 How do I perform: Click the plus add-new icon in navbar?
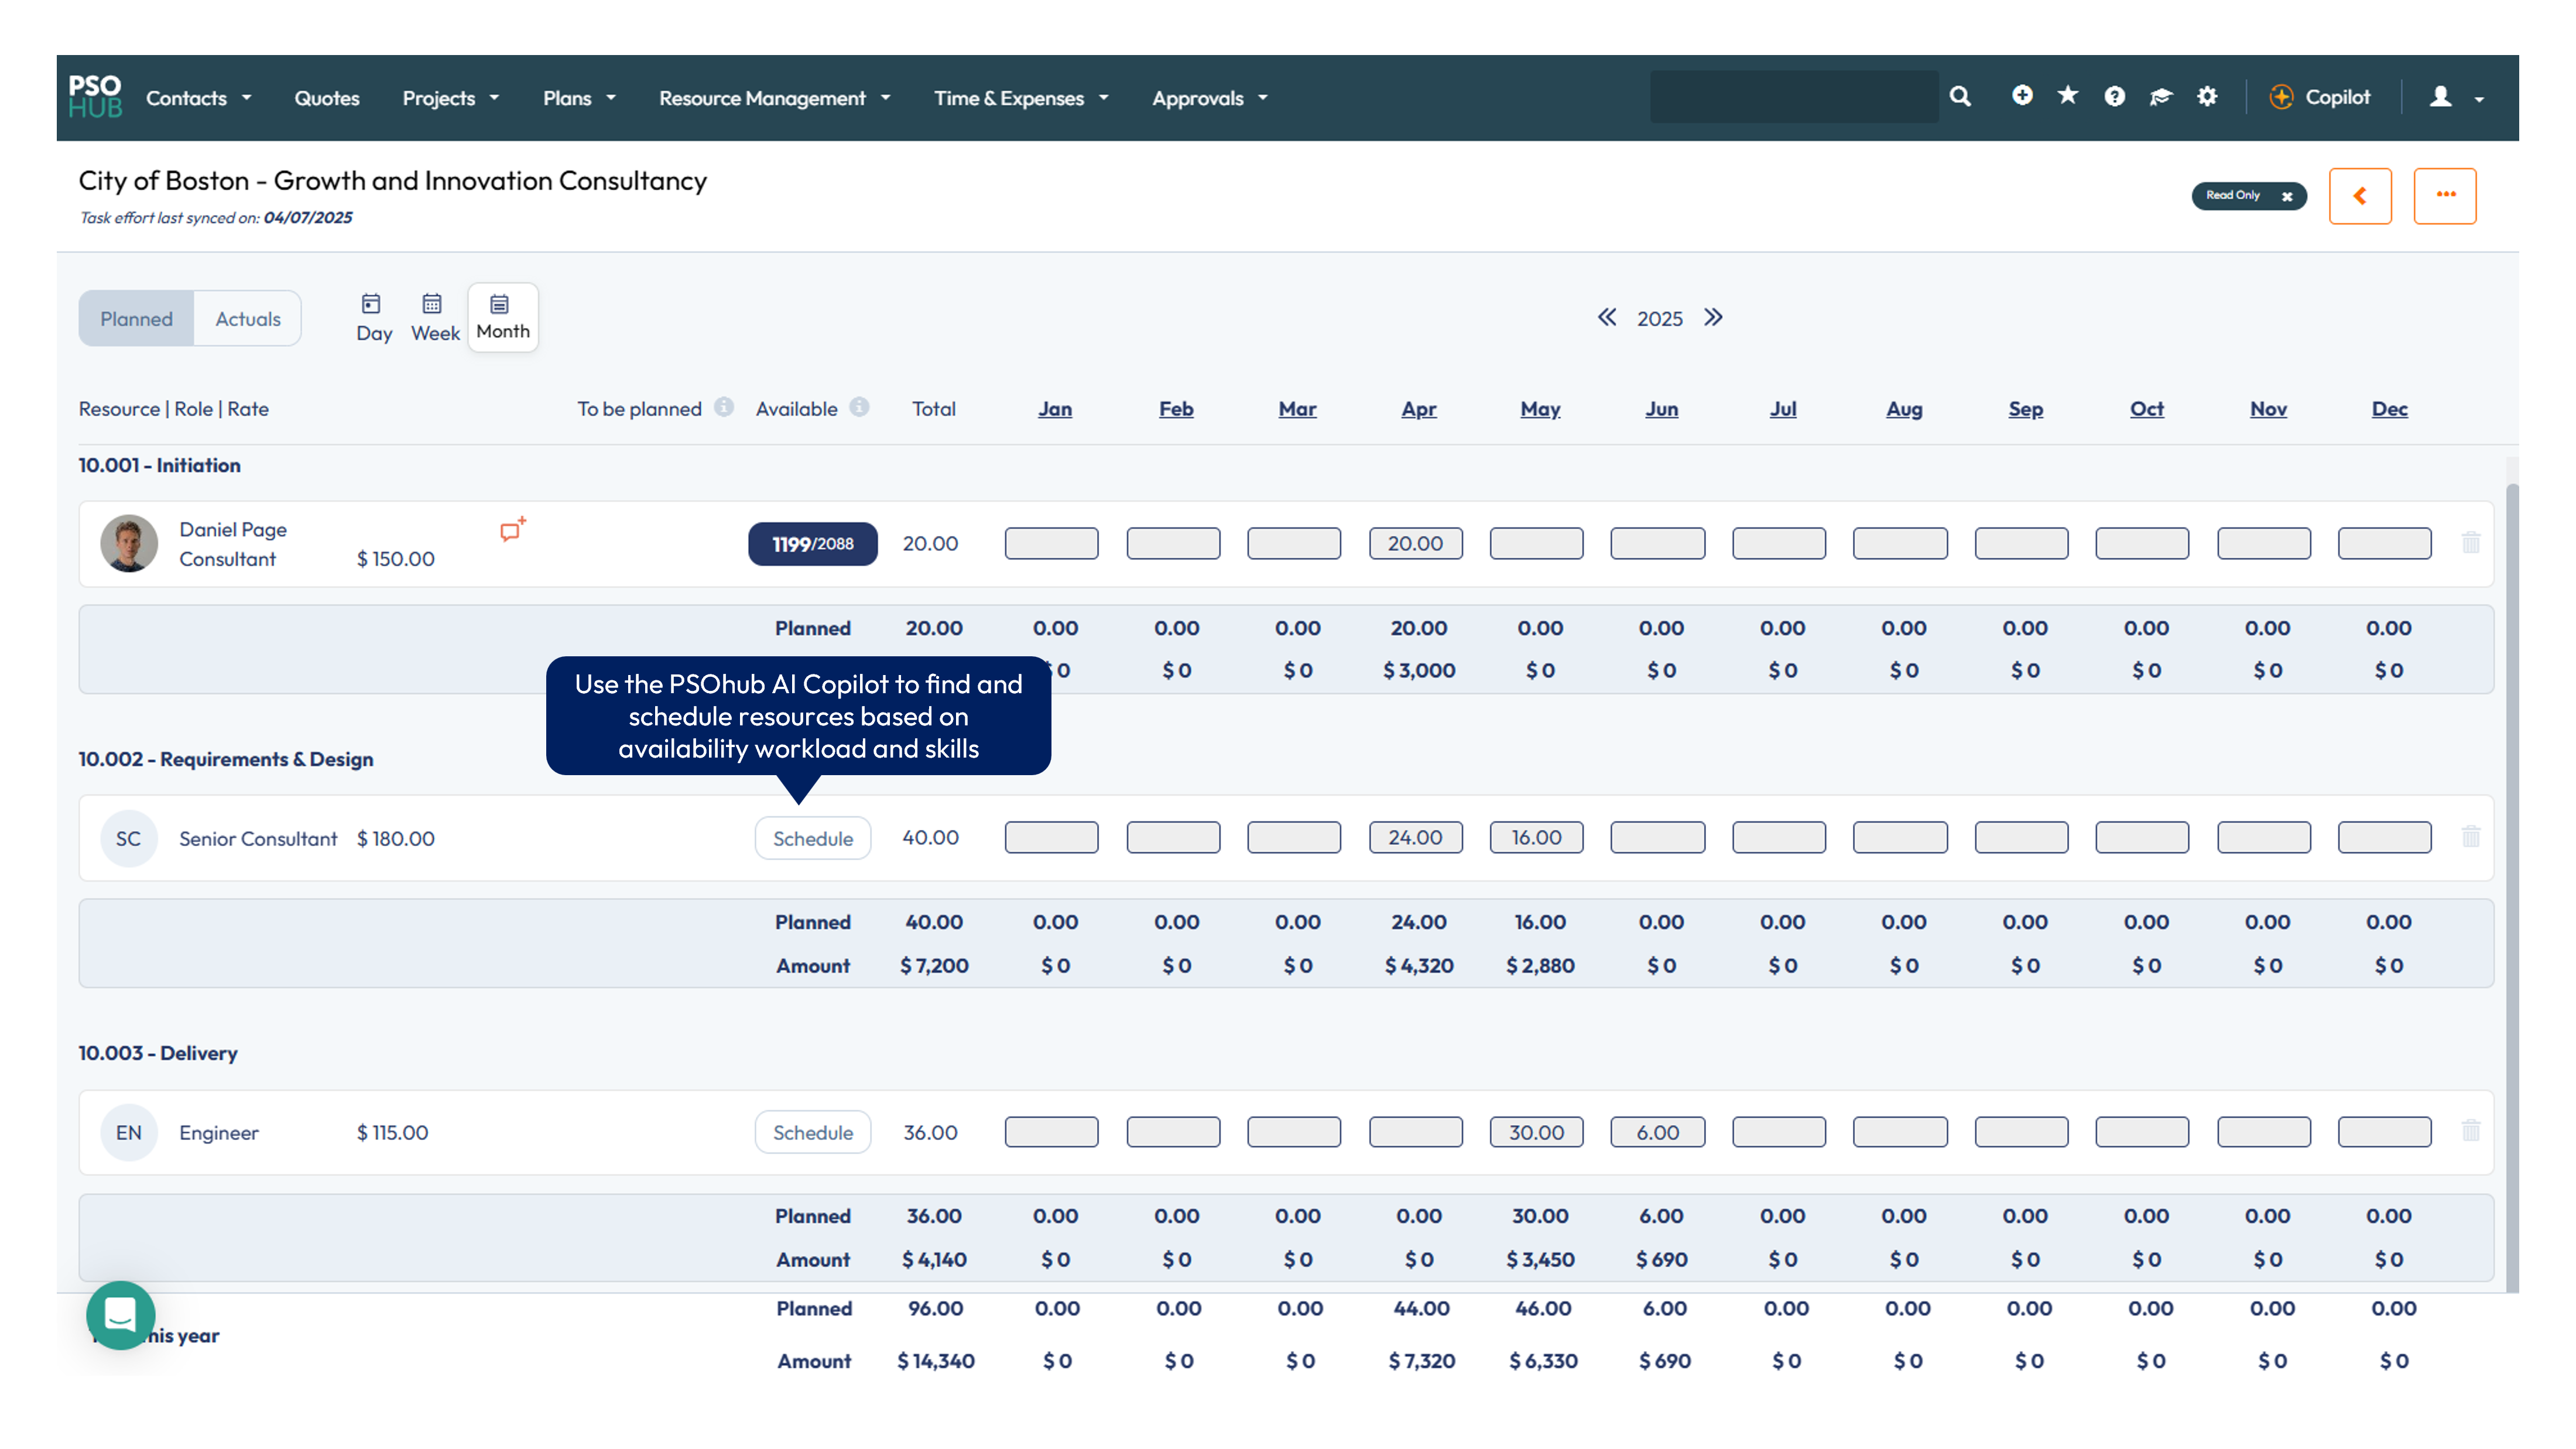click(x=2022, y=96)
